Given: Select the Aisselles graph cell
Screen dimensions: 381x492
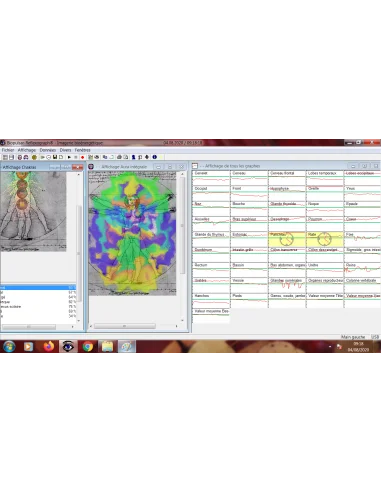Looking at the screenshot, I should point(211,224).
